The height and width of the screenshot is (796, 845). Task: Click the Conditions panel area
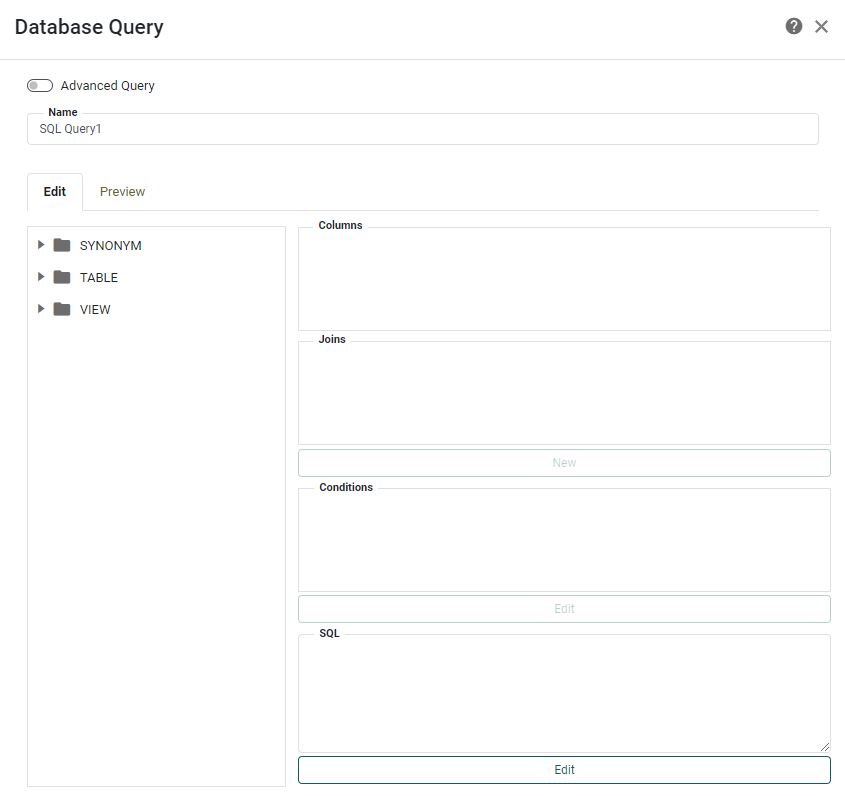[564, 540]
